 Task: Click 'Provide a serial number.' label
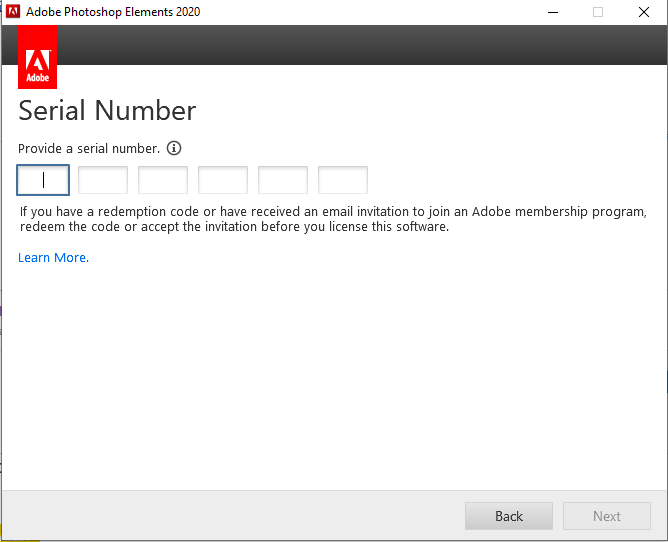[x=89, y=149]
